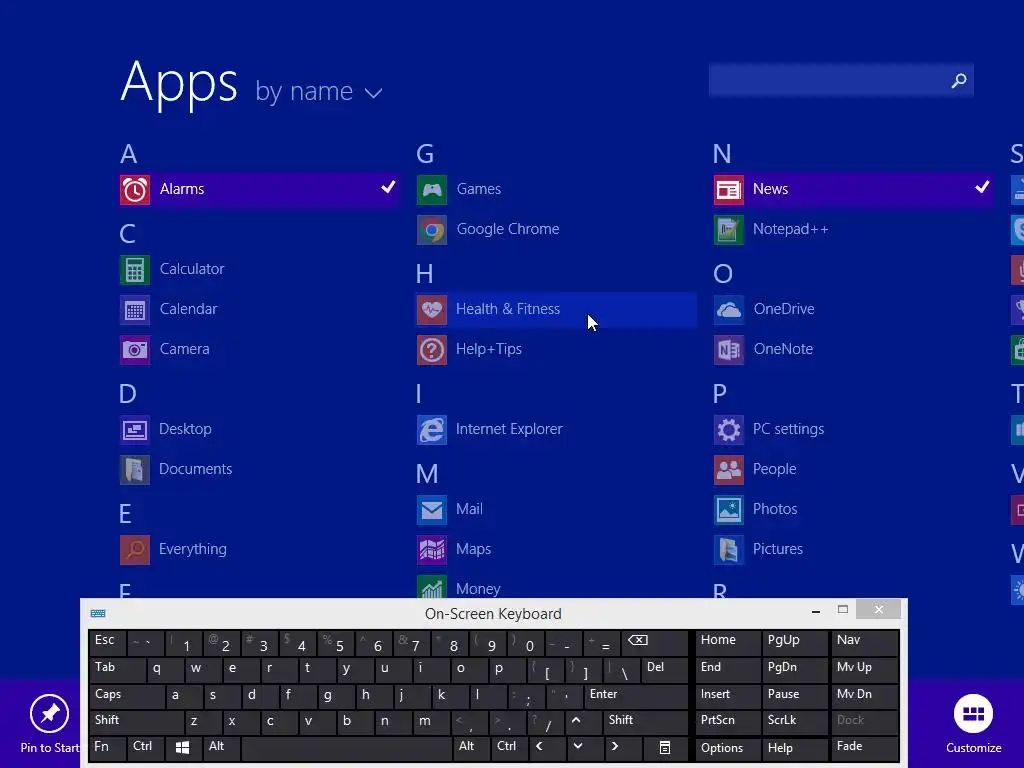The width and height of the screenshot is (1024, 768).
Task: Toggle the left Shift key
Action: click(x=136, y=720)
